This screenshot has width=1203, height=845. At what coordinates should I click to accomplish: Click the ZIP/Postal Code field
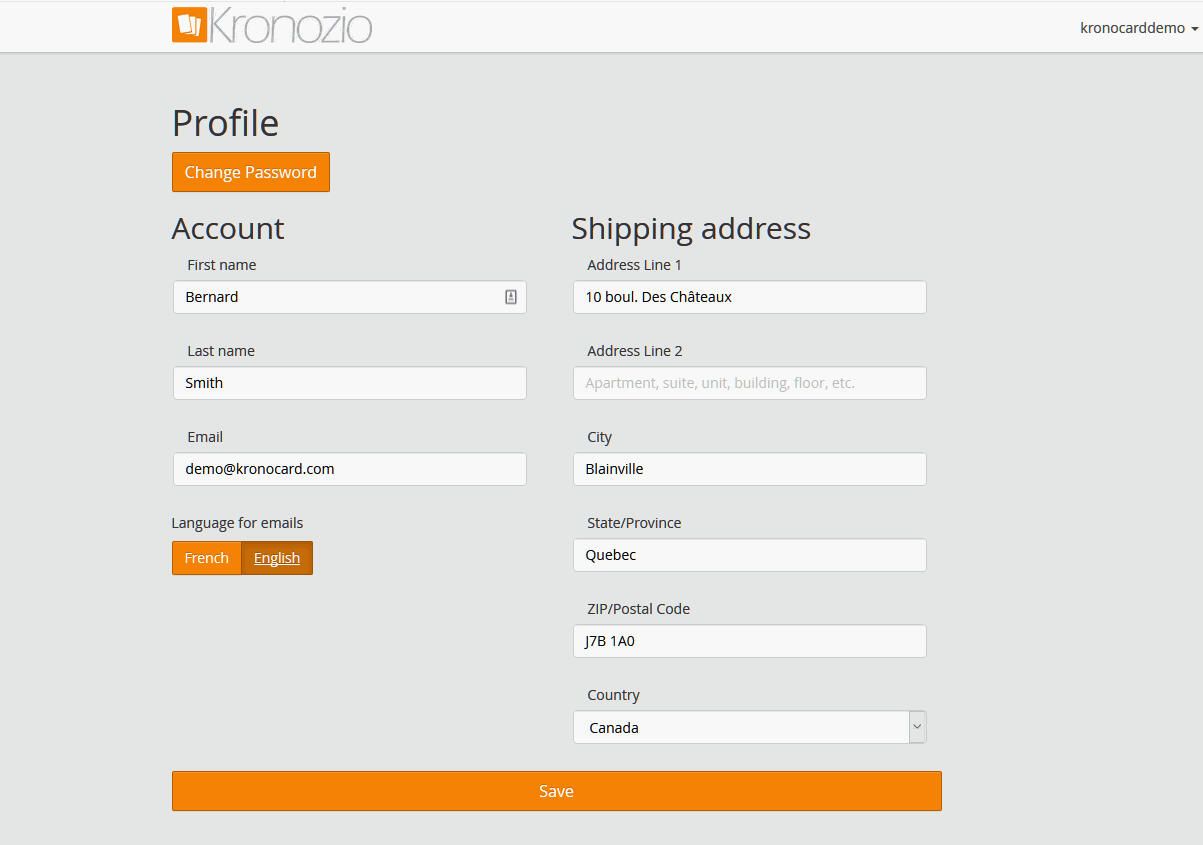[750, 641]
